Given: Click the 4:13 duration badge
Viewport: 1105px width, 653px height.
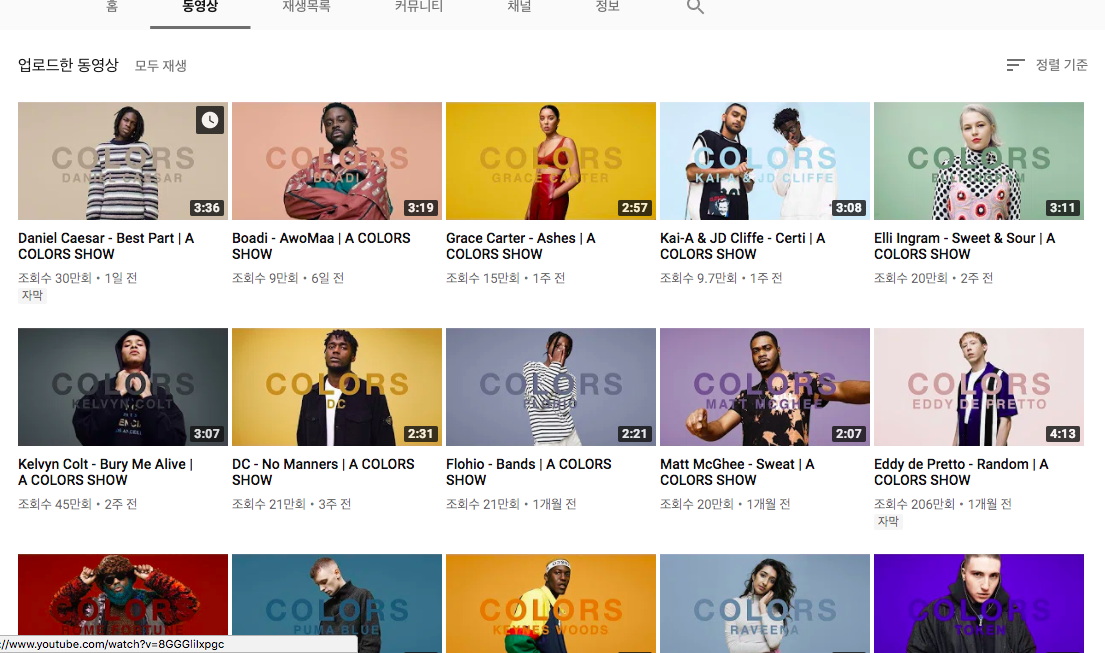Looking at the screenshot, I should [x=1063, y=434].
